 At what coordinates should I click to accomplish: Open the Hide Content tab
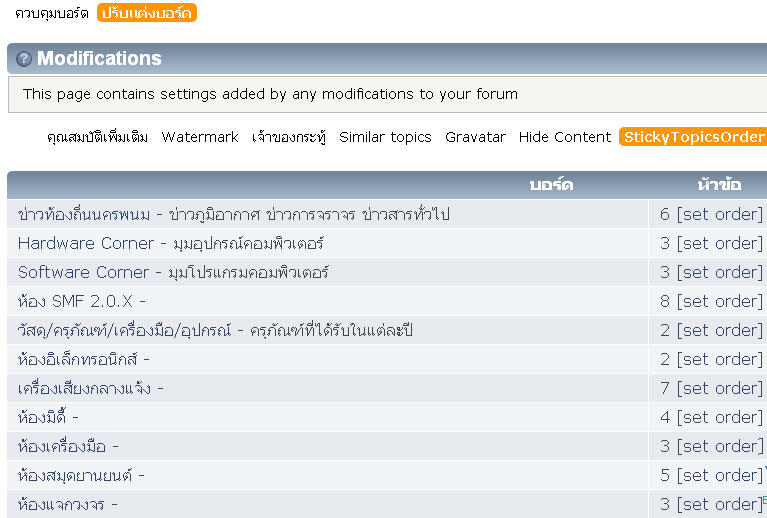(x=564, y=137)
